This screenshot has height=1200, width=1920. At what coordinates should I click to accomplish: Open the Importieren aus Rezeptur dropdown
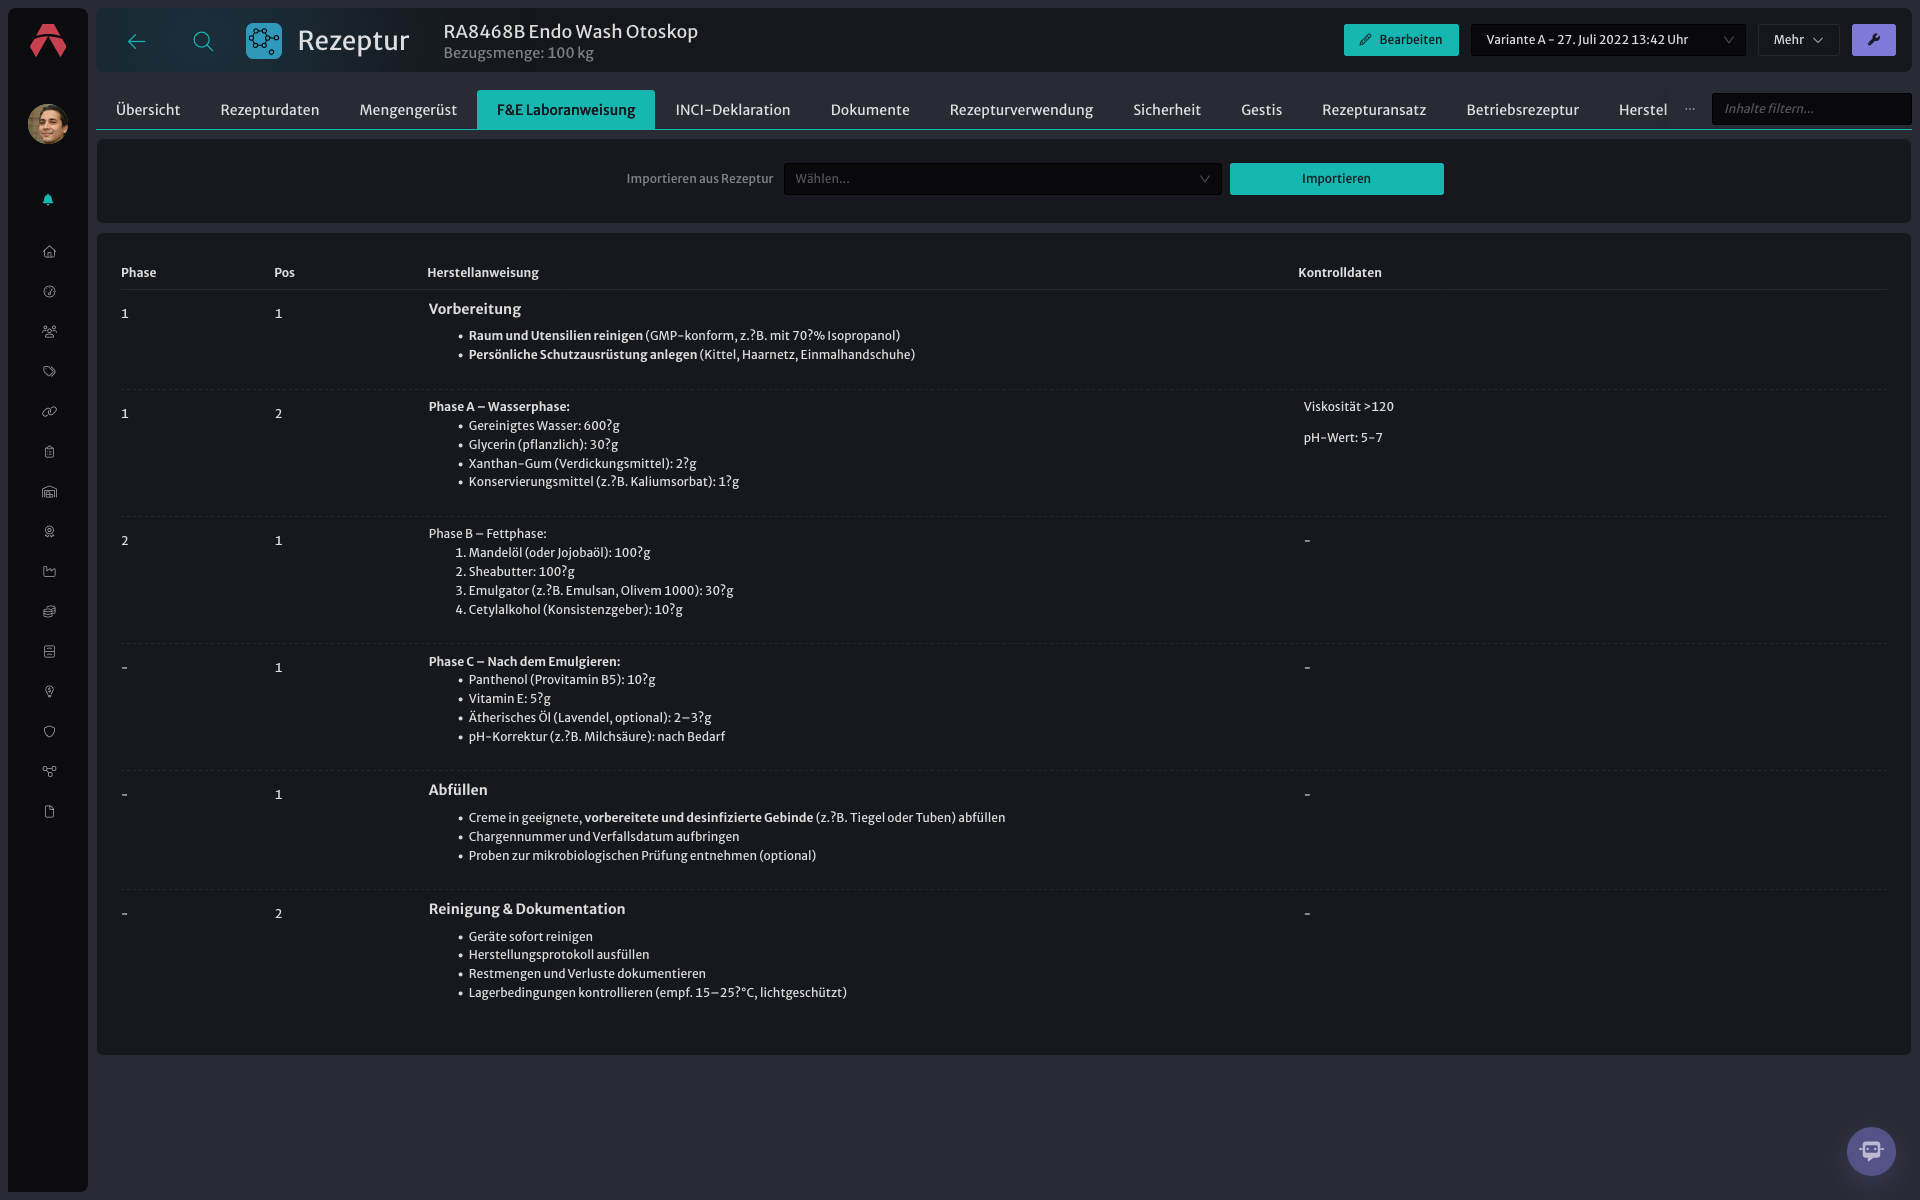(x=1002, y=179)
